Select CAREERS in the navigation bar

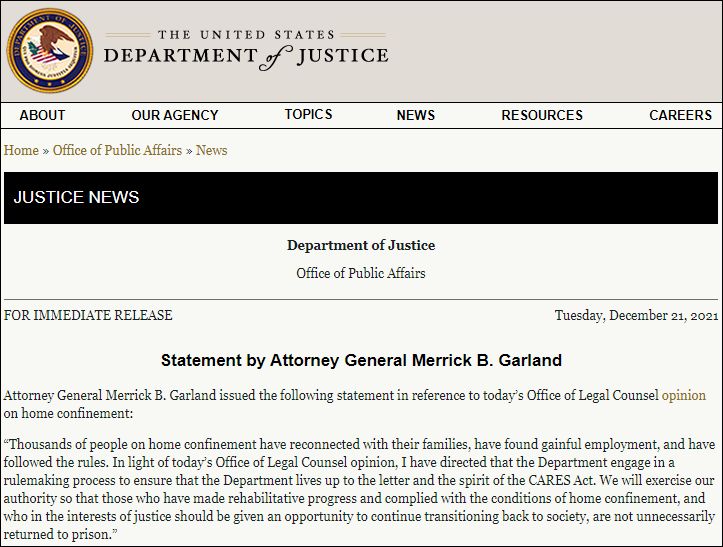coord(680,115)
